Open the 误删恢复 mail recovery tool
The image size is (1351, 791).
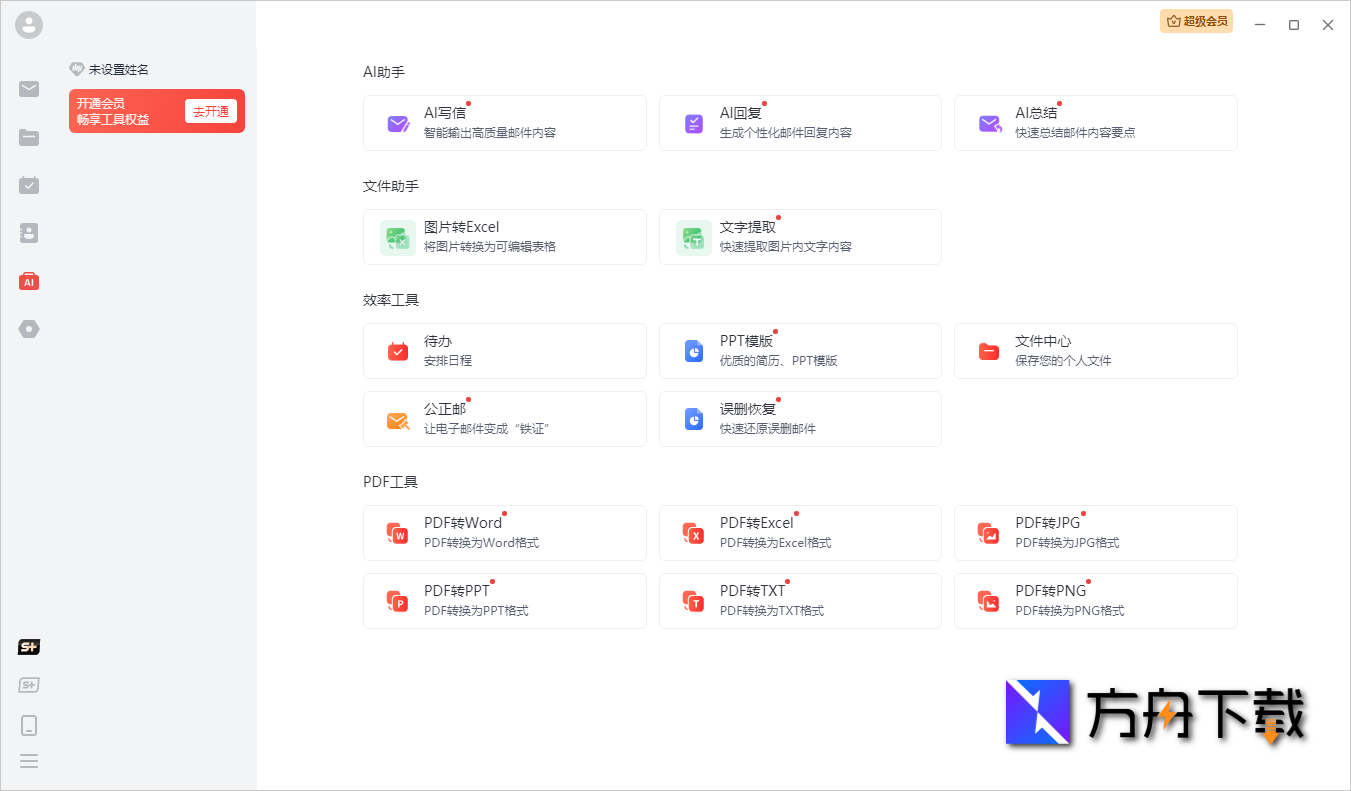799,418
